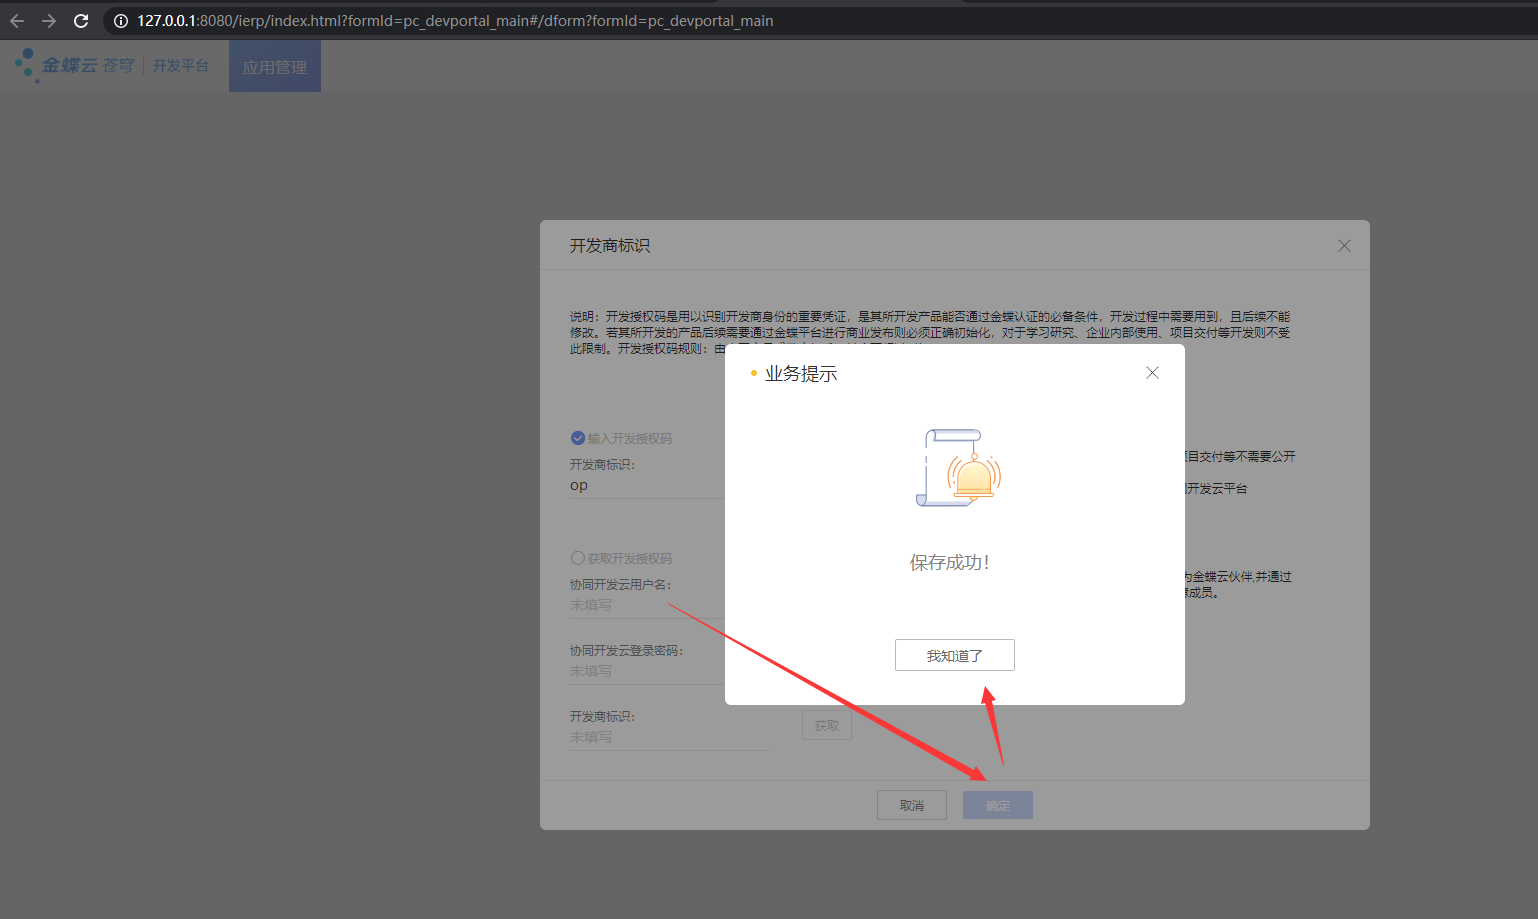Click the 开发商标识 dialog title
This screenshot has width=1538, height=919.
[x=610, y=246]
